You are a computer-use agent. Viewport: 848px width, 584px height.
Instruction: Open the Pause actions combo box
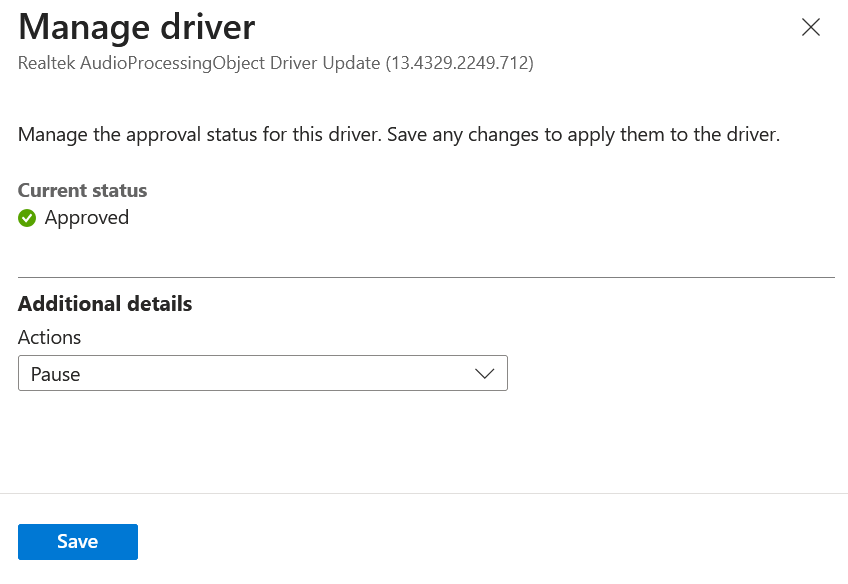tap(263, 373)
